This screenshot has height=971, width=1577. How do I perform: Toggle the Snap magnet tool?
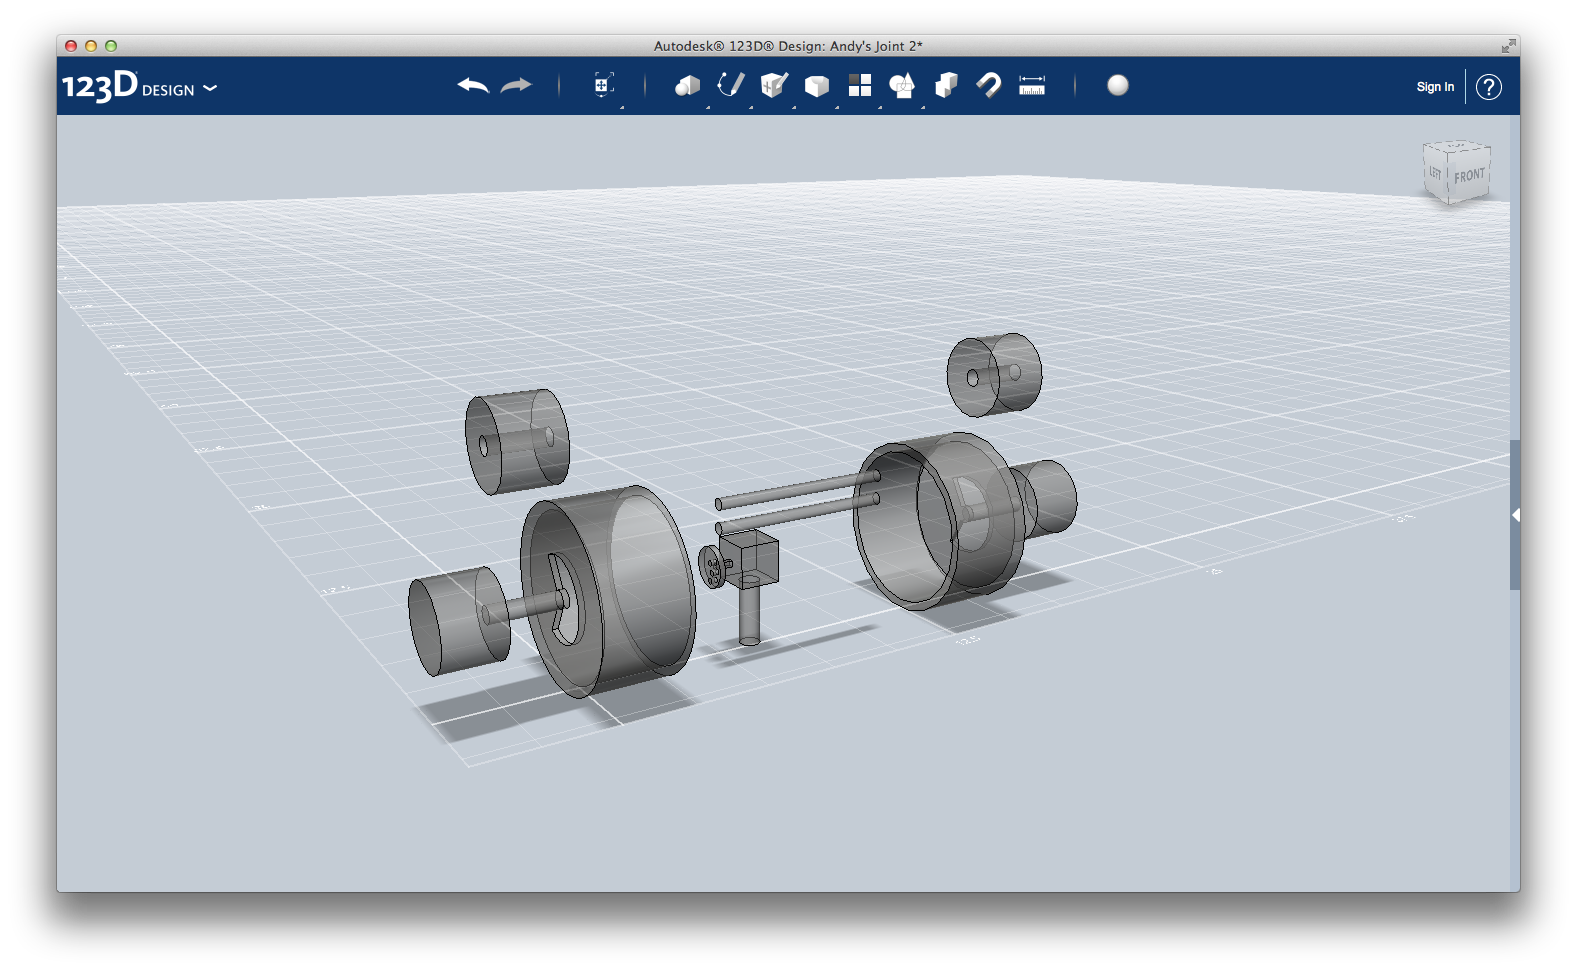tap(988, 86)
